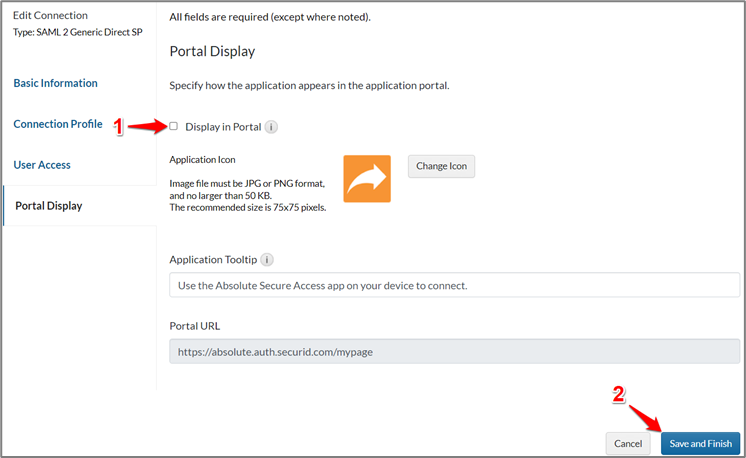Click the red number 2 annotation
This screenshot has width=746, height=458.
(619, 396)
